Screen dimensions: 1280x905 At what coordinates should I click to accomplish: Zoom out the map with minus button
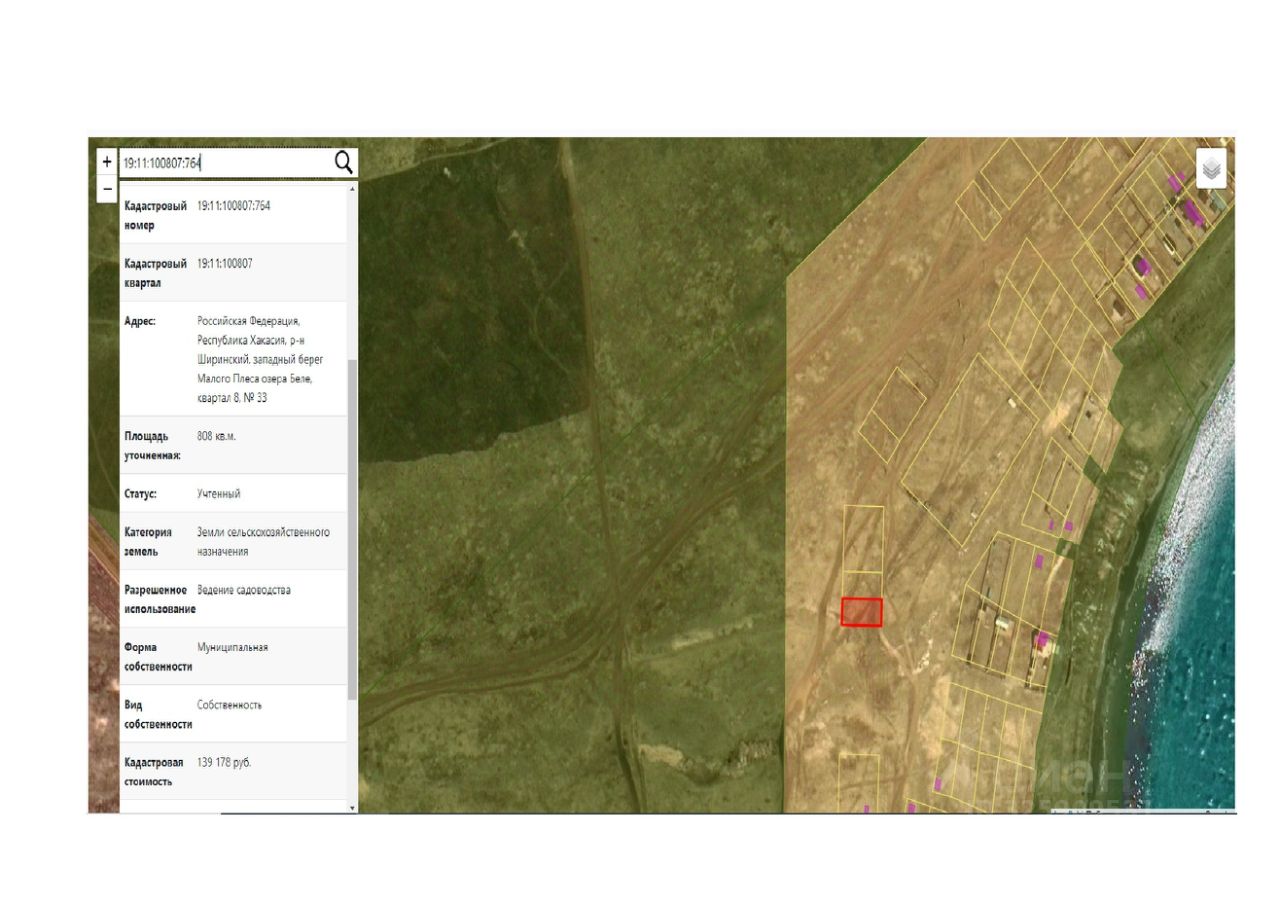coord(107,188)
